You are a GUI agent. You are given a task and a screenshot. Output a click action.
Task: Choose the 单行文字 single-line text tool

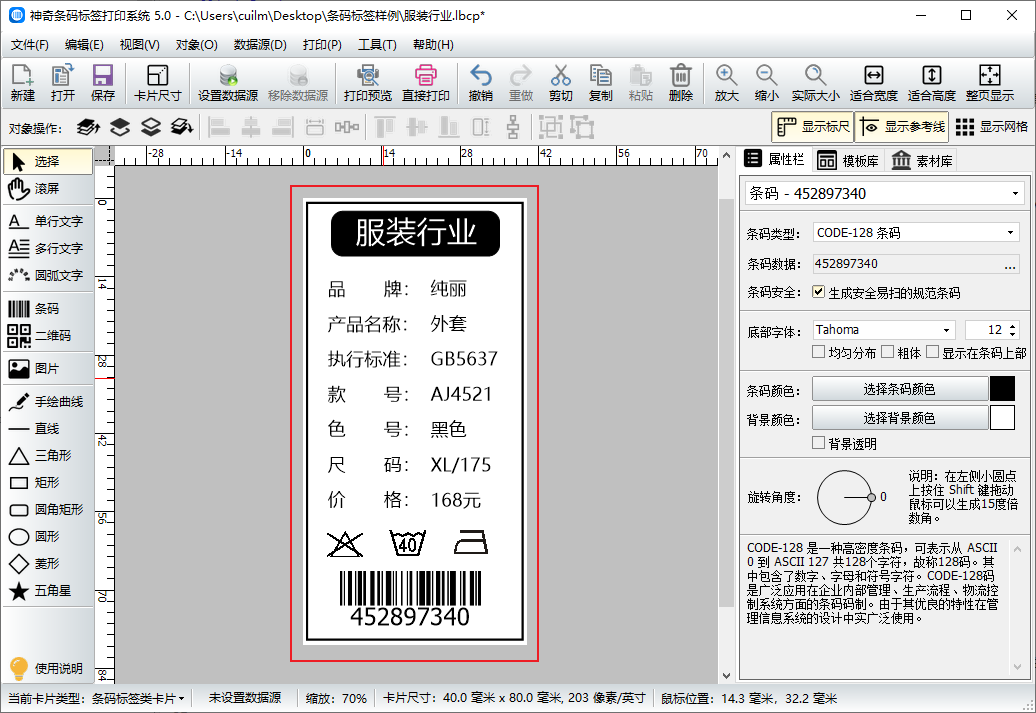point(48,221)
